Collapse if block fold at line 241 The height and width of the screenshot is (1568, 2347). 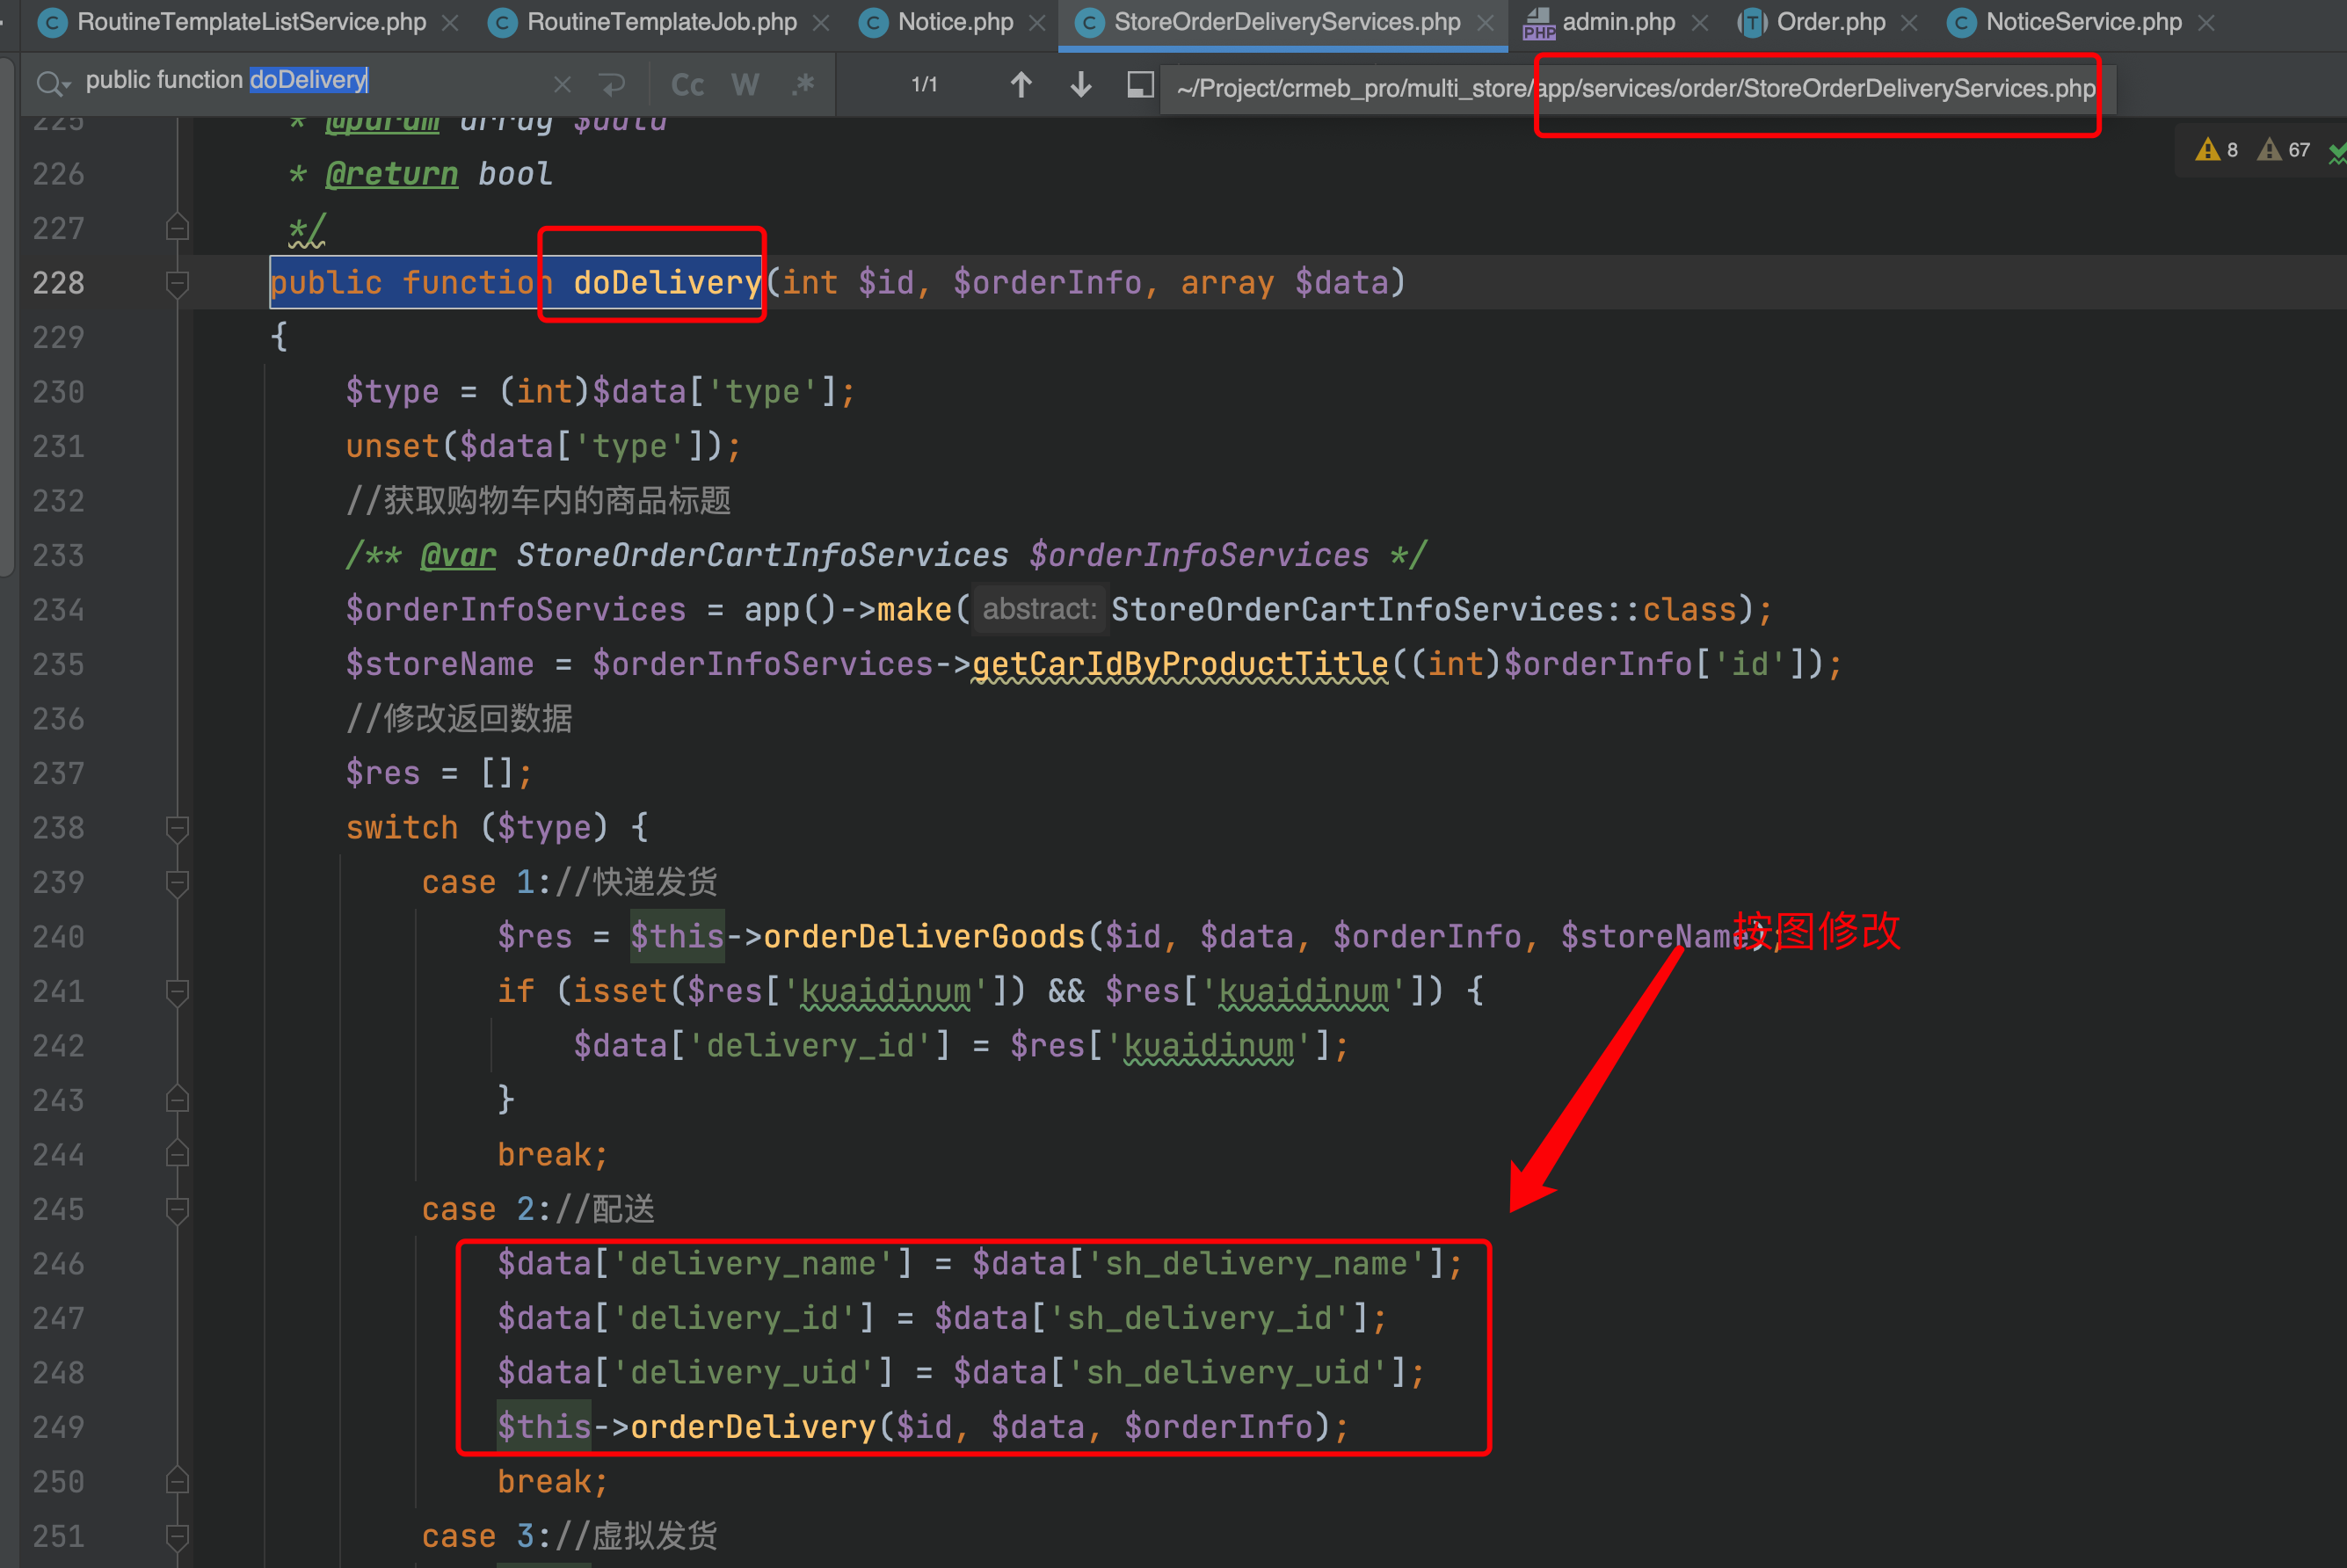point(177,992)
